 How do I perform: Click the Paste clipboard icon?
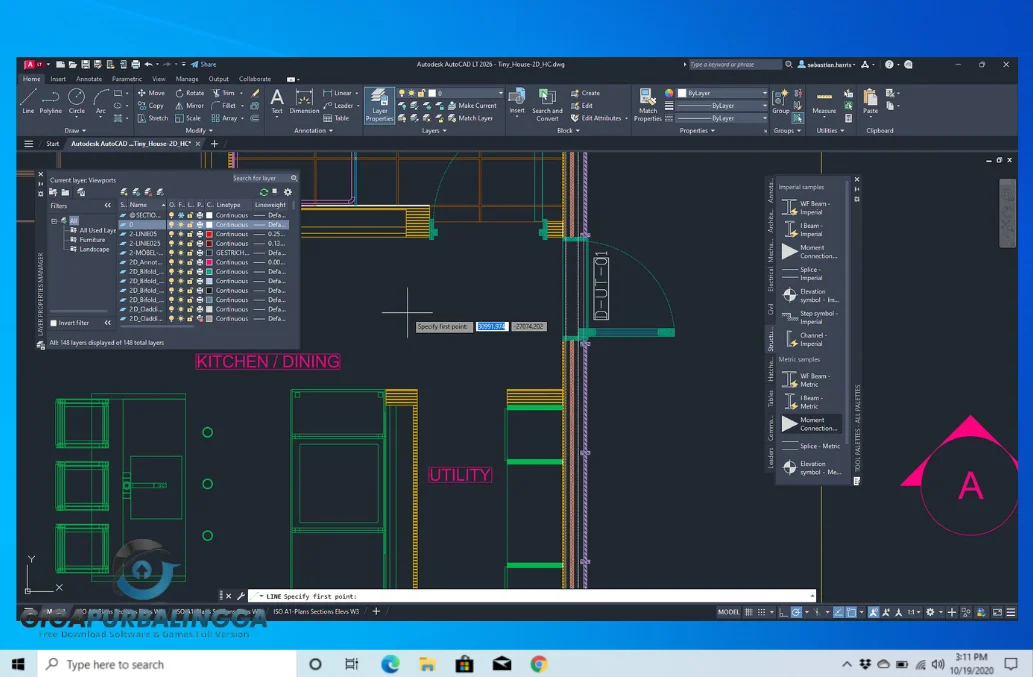click(x=870, y=102)
